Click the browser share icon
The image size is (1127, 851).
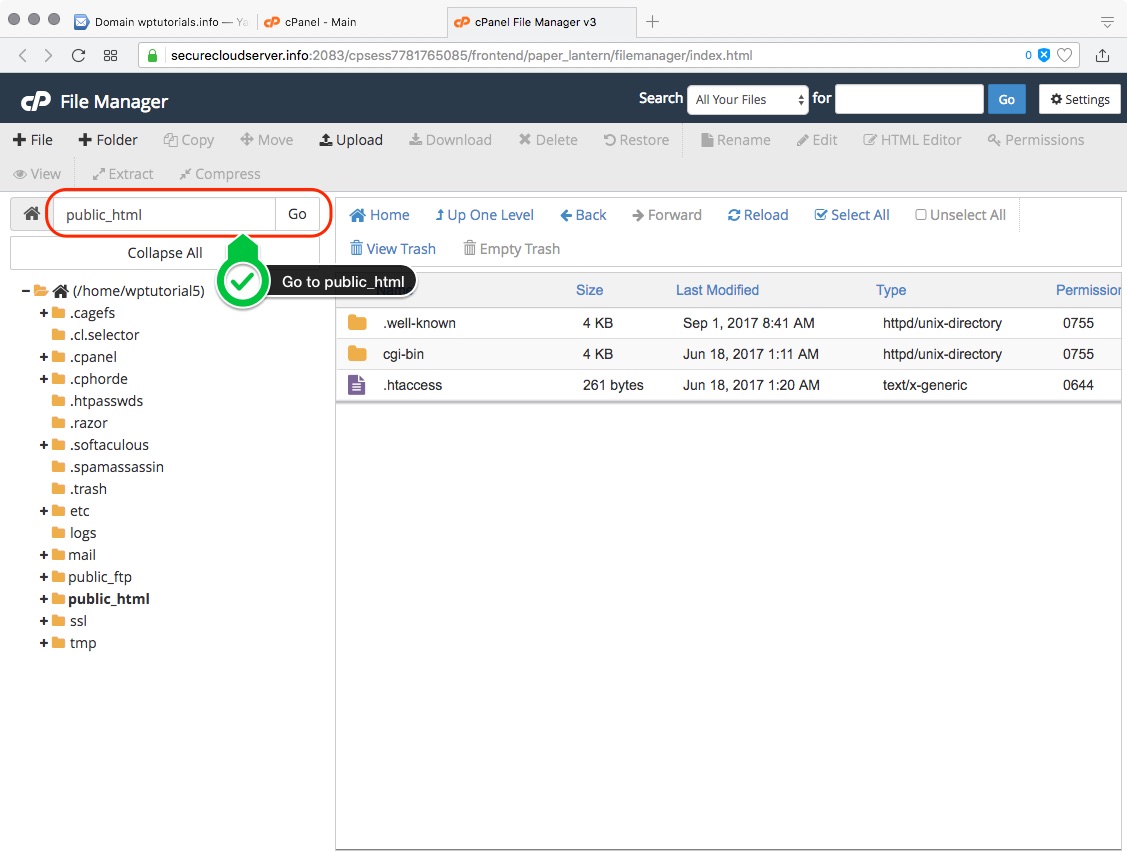pyautogui.click(x=1103, y=55)
